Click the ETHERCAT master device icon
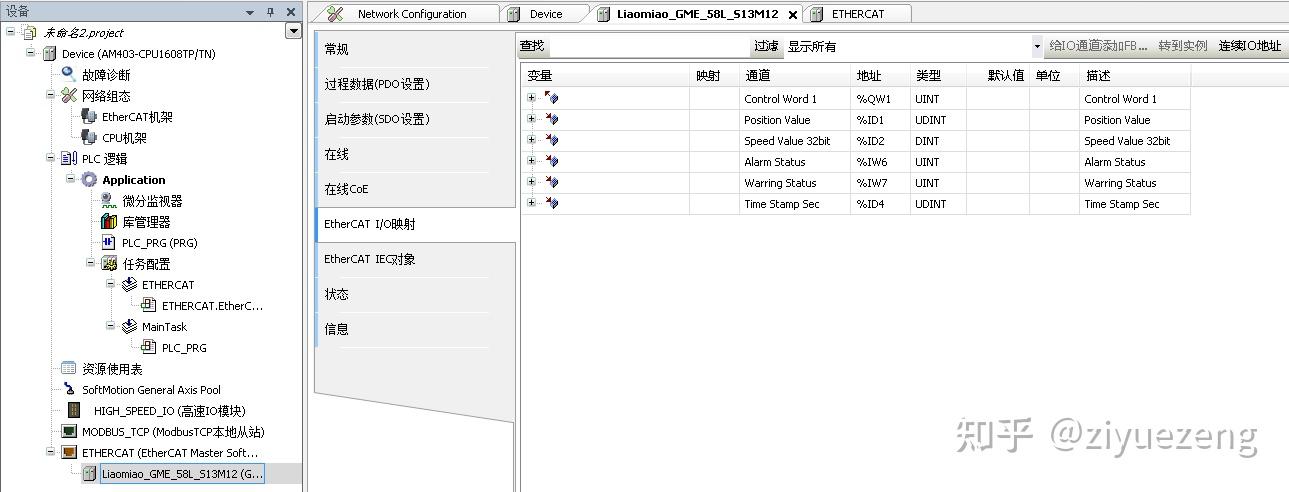 69,453
